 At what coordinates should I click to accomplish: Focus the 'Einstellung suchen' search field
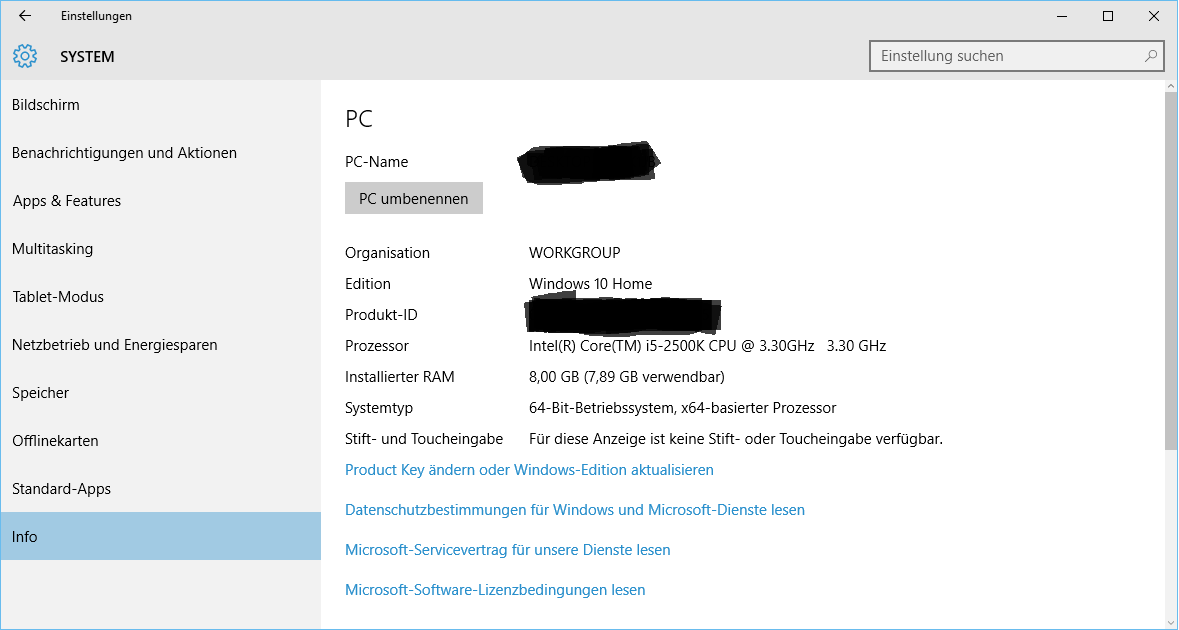[1017, 56]
